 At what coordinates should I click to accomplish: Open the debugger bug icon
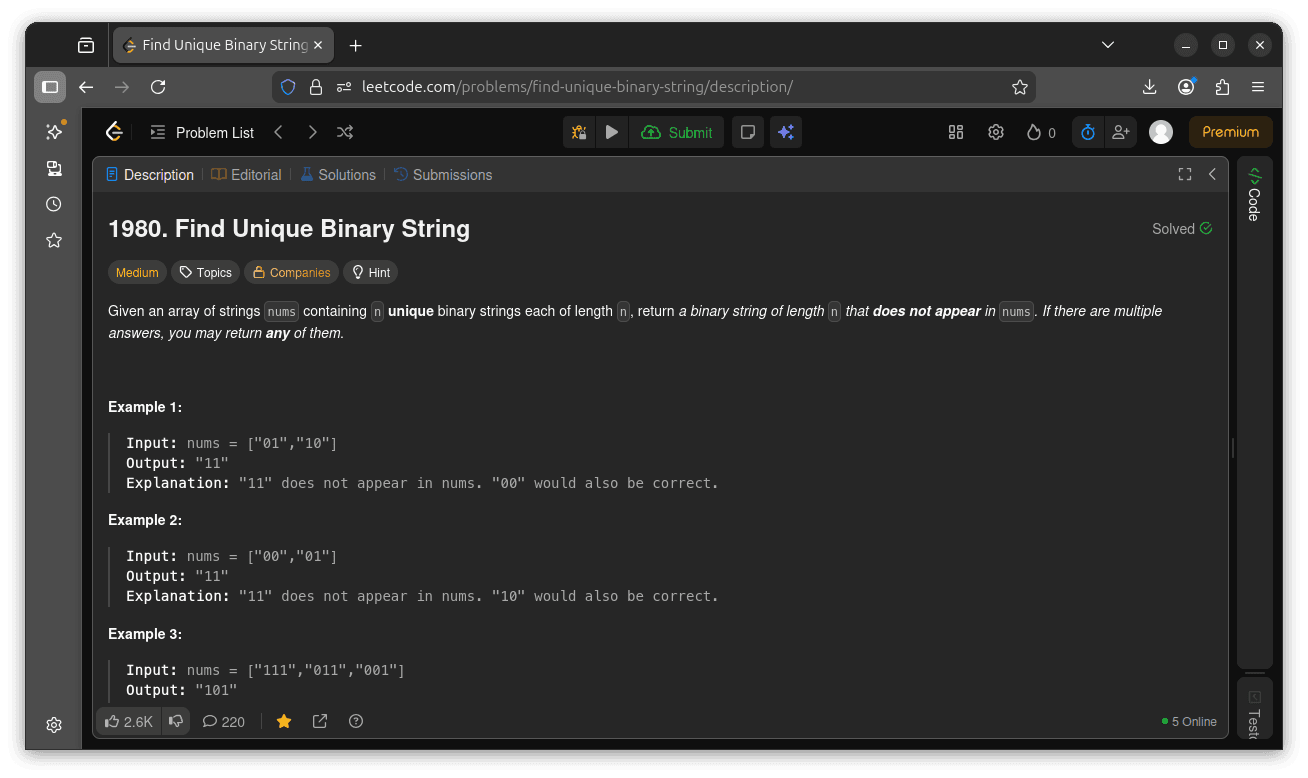579,132
